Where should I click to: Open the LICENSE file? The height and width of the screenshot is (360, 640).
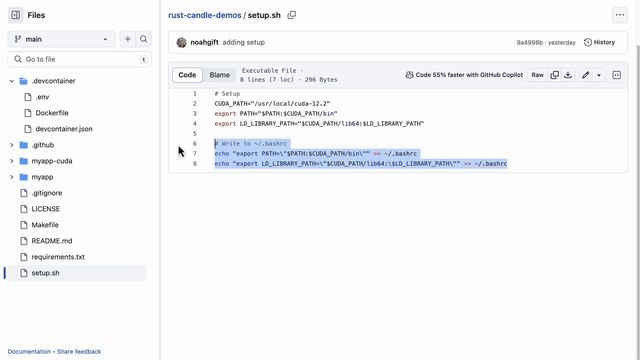(x=45, y=209)
